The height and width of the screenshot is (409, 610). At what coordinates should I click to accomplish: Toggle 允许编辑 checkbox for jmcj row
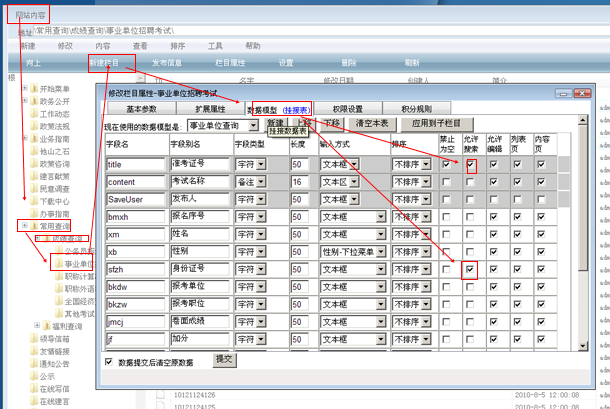click(494, 322)
